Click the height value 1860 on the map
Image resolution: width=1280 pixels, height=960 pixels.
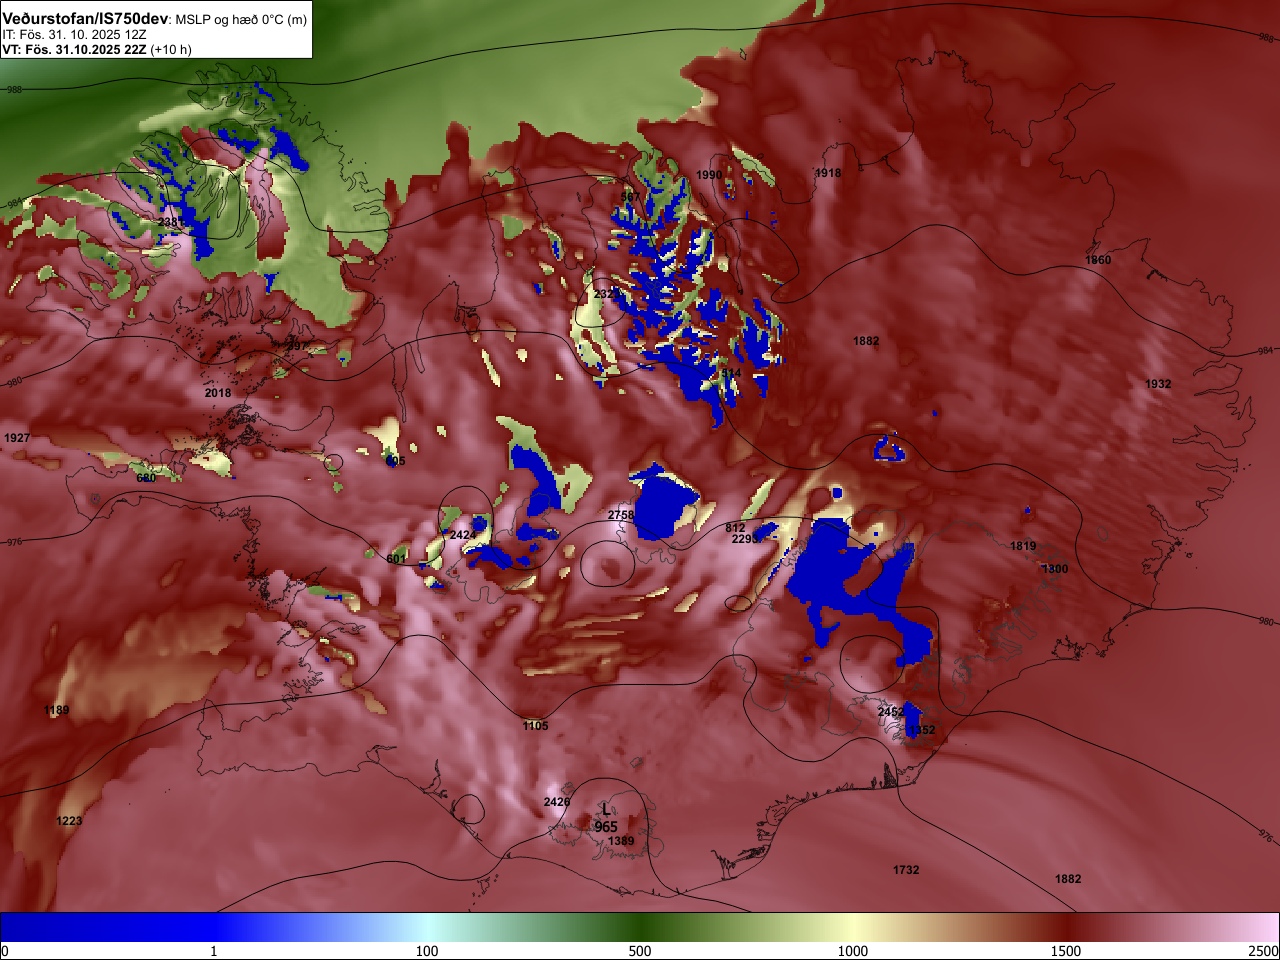(x=1098, y=260)
